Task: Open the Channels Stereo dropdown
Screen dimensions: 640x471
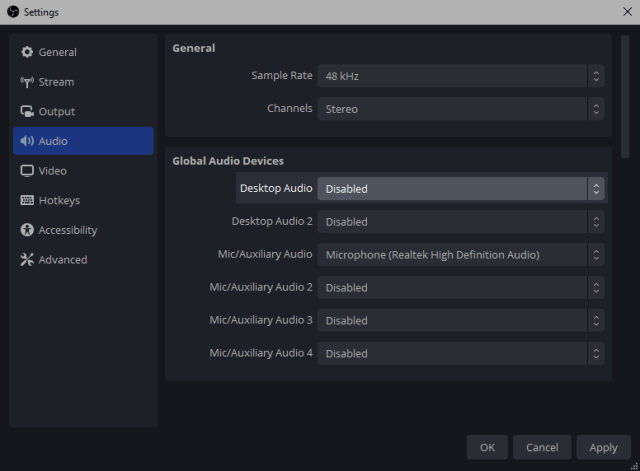Action: coord(461,109)
